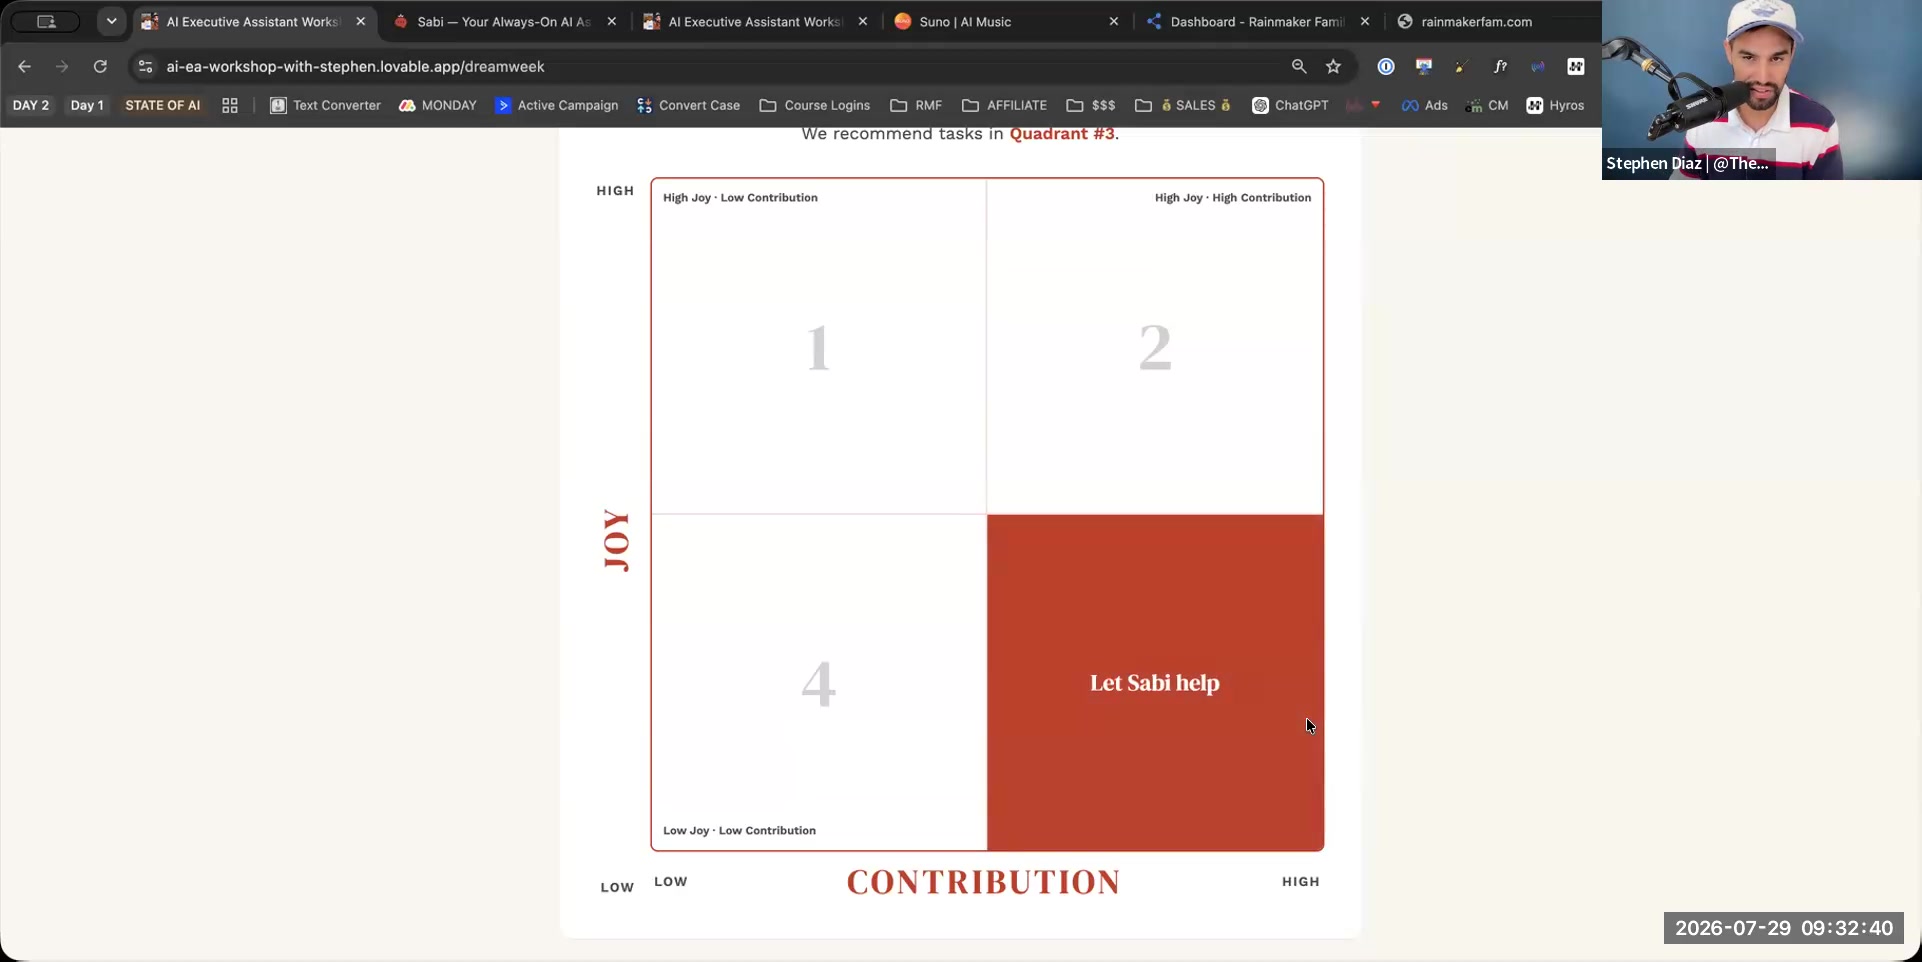Go back to the previous page
Viewport: 1922px width, 962px height.
point(25,67)
